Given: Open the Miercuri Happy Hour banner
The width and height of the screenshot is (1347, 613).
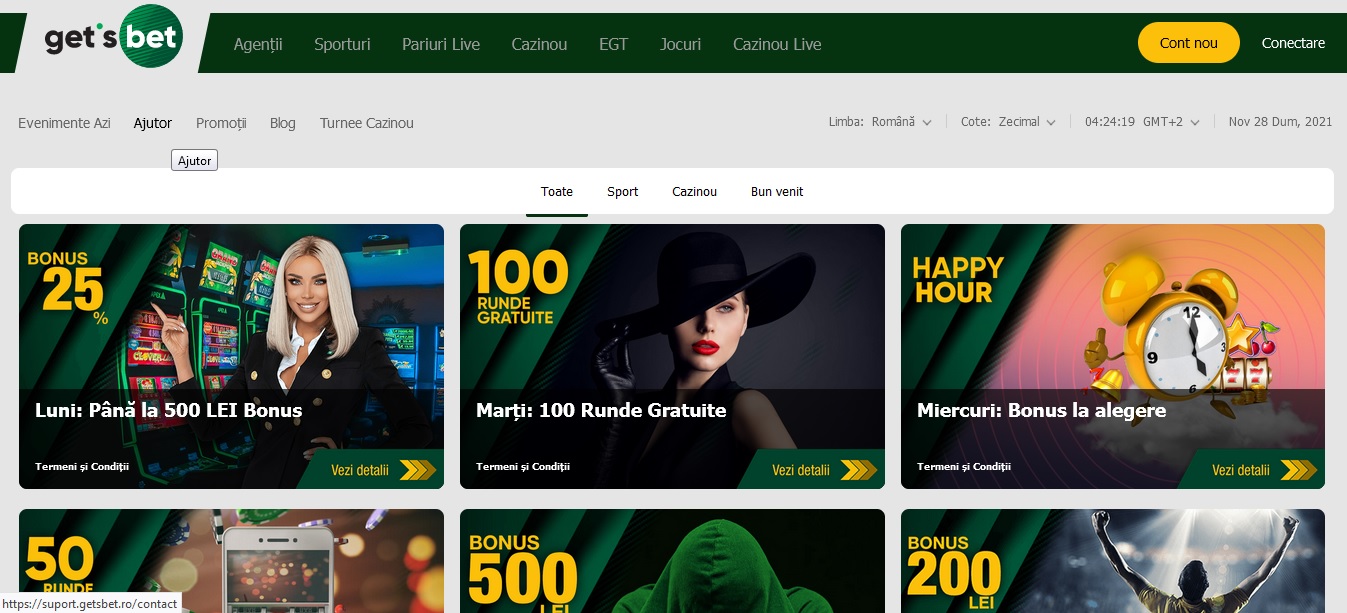Looking at the screenshot, I should click(1113, 356).
